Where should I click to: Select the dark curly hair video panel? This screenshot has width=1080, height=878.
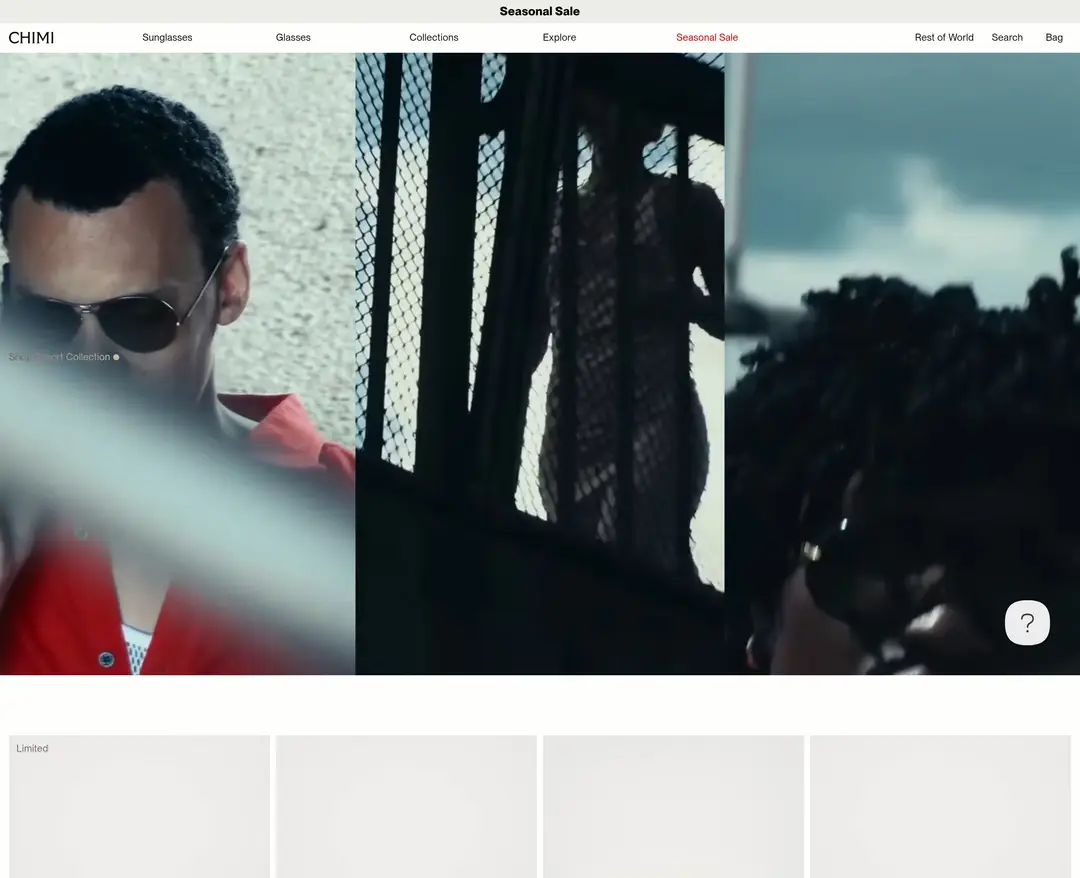pos(902,364)
